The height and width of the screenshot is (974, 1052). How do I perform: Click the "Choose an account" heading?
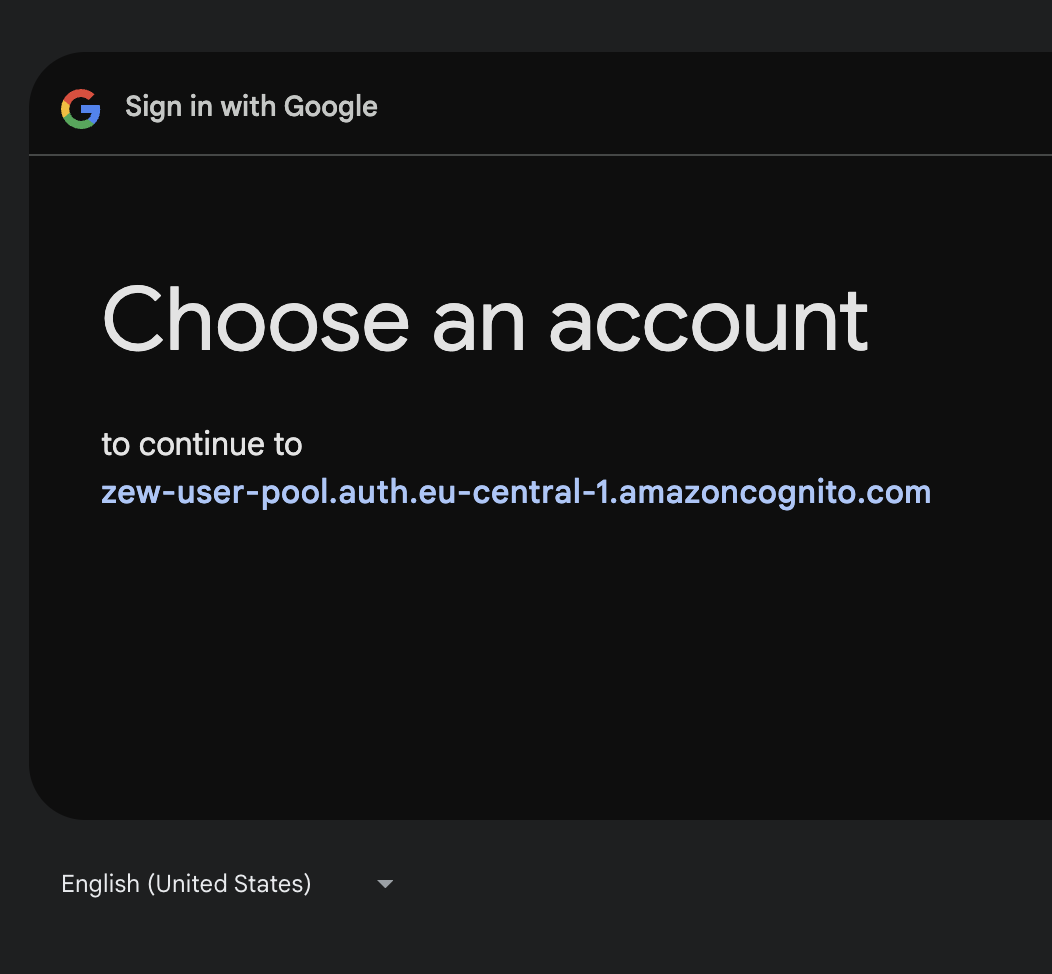485,320
